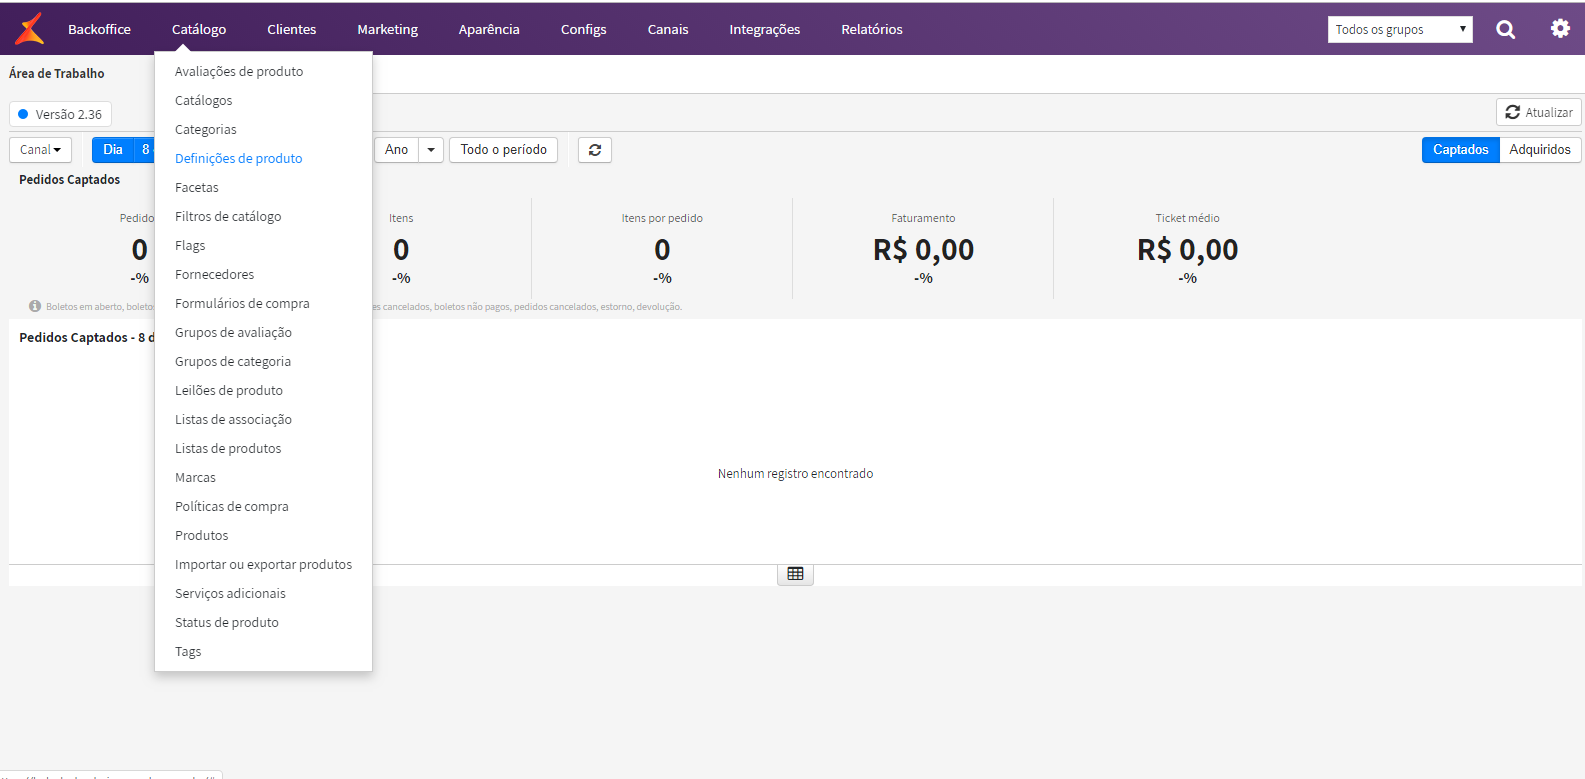Open the Todos os grupos dropdown
Screen dimensions: 1585x779
[1401, 29]
